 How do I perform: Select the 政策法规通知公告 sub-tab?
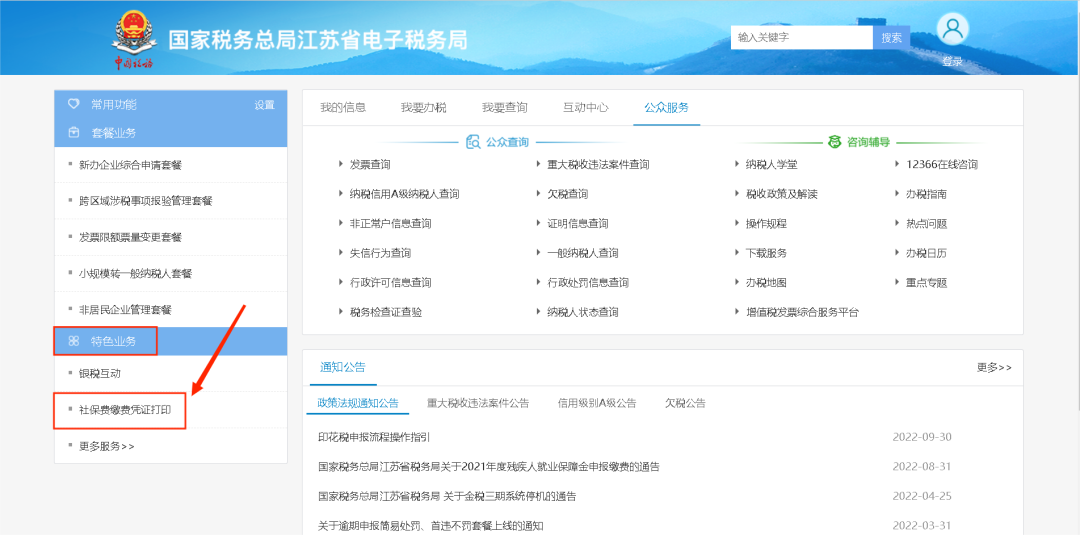tap(358, 403)
